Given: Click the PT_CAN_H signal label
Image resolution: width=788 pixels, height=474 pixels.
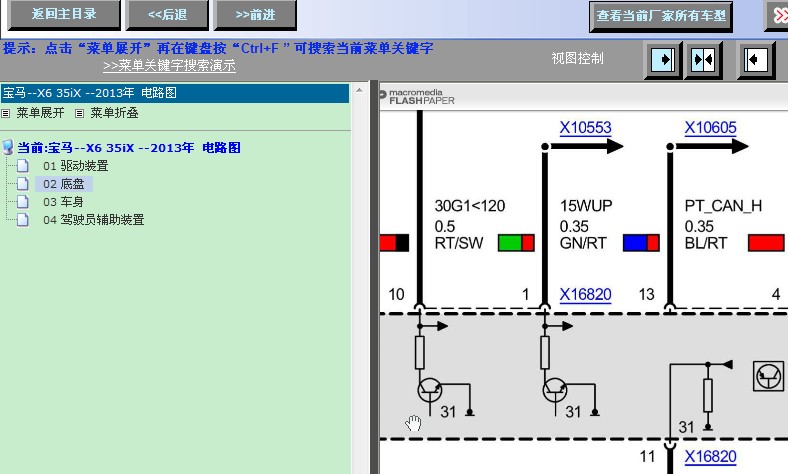Looking at the screenshot, I should (723, 206).
